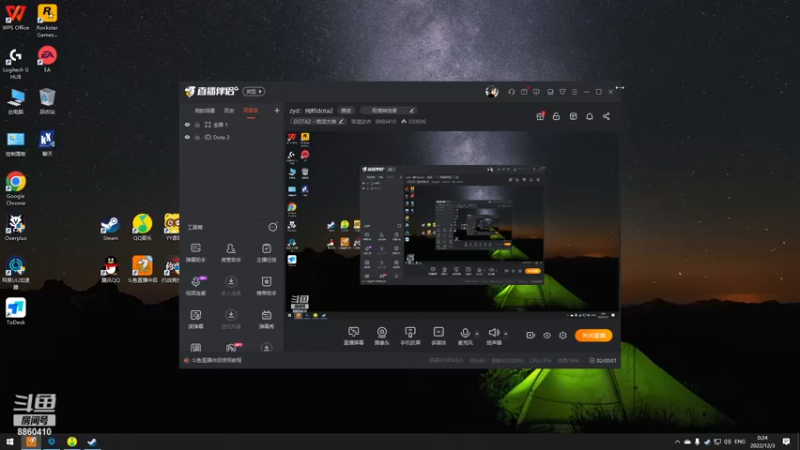
Task: Click the Steam icon in the taskbar
Action: (x=92, y=441)
